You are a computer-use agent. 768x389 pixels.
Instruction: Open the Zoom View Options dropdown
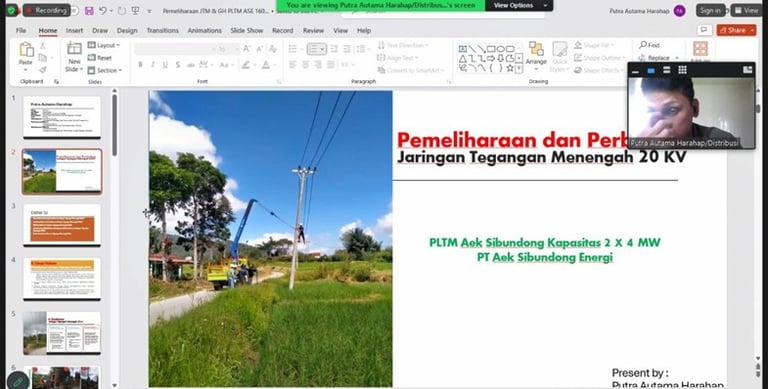click(519, 5)
